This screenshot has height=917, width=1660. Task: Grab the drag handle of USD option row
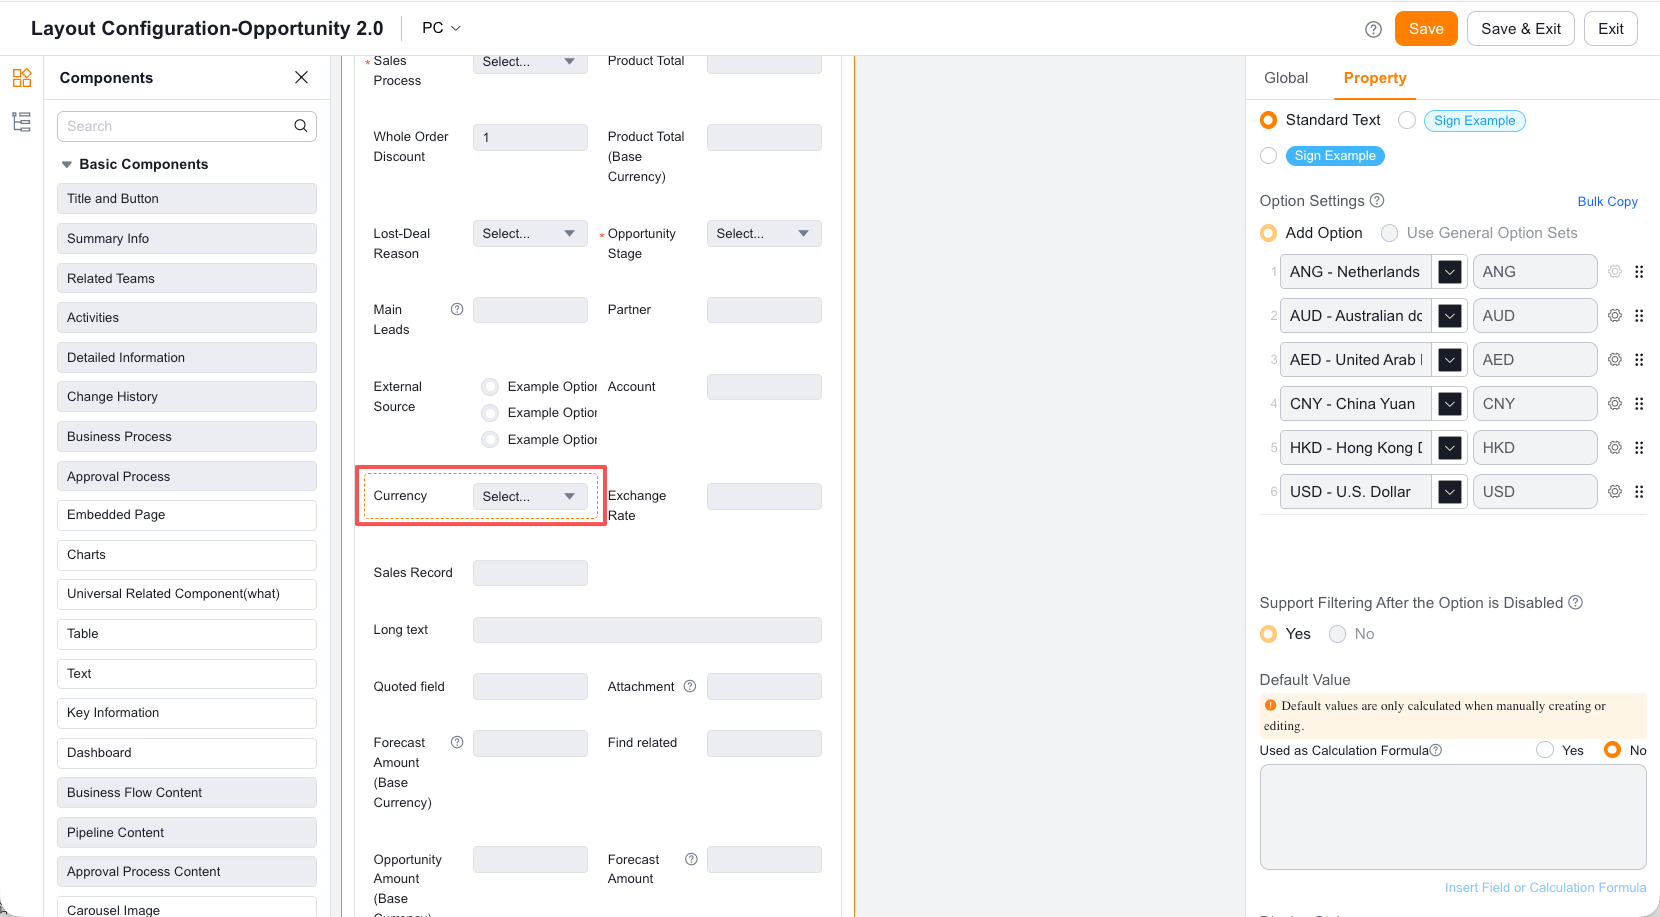click(x=1639, y=492)
